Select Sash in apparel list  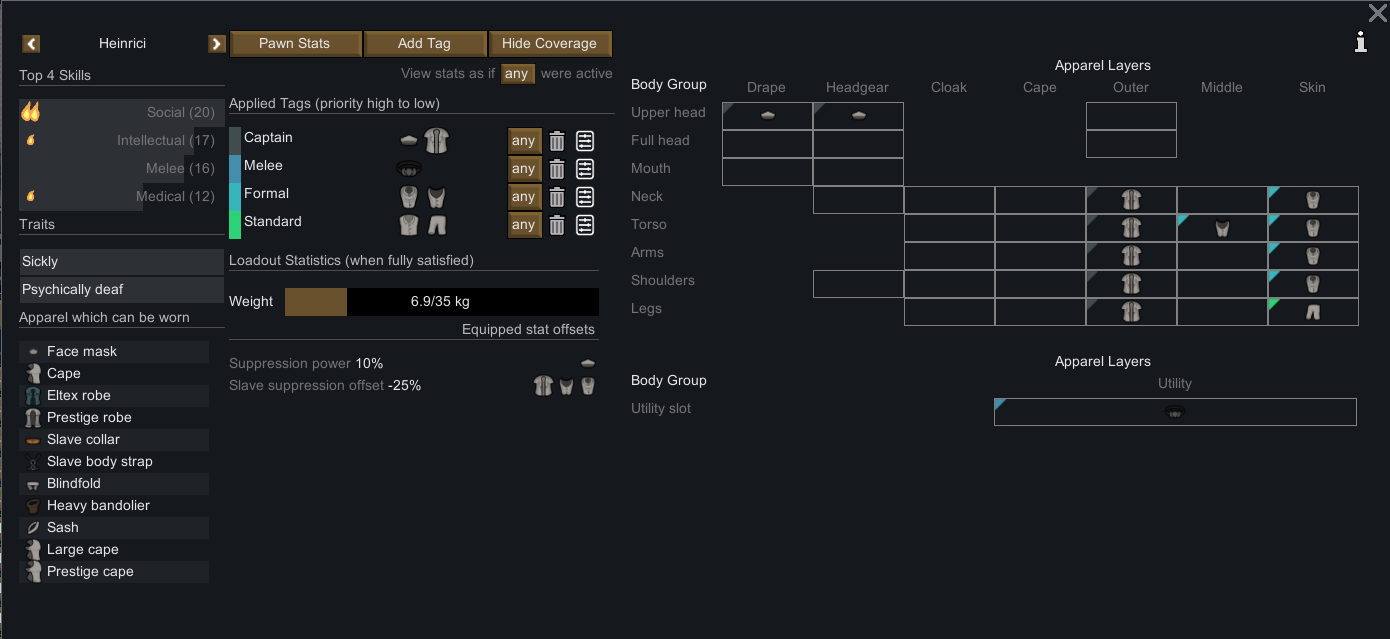point(114,527)
